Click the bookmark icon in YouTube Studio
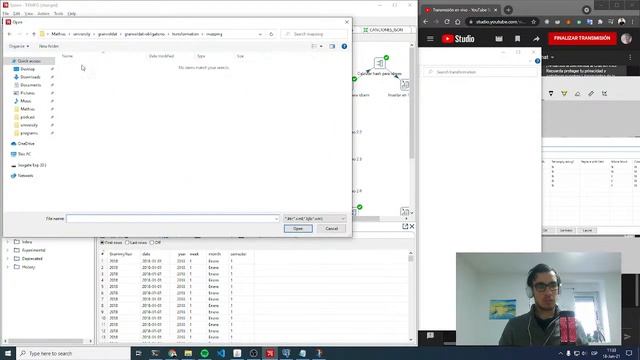The image size is (640, 360). tap(518, 39)
